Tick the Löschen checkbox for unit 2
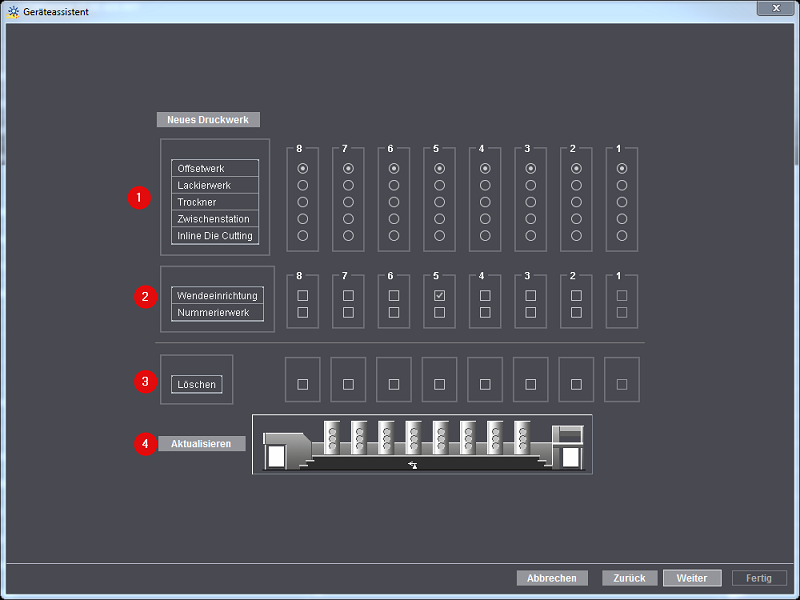Image resolution: width=800 pixels, height=600 pixels. (x=576, y=384)
